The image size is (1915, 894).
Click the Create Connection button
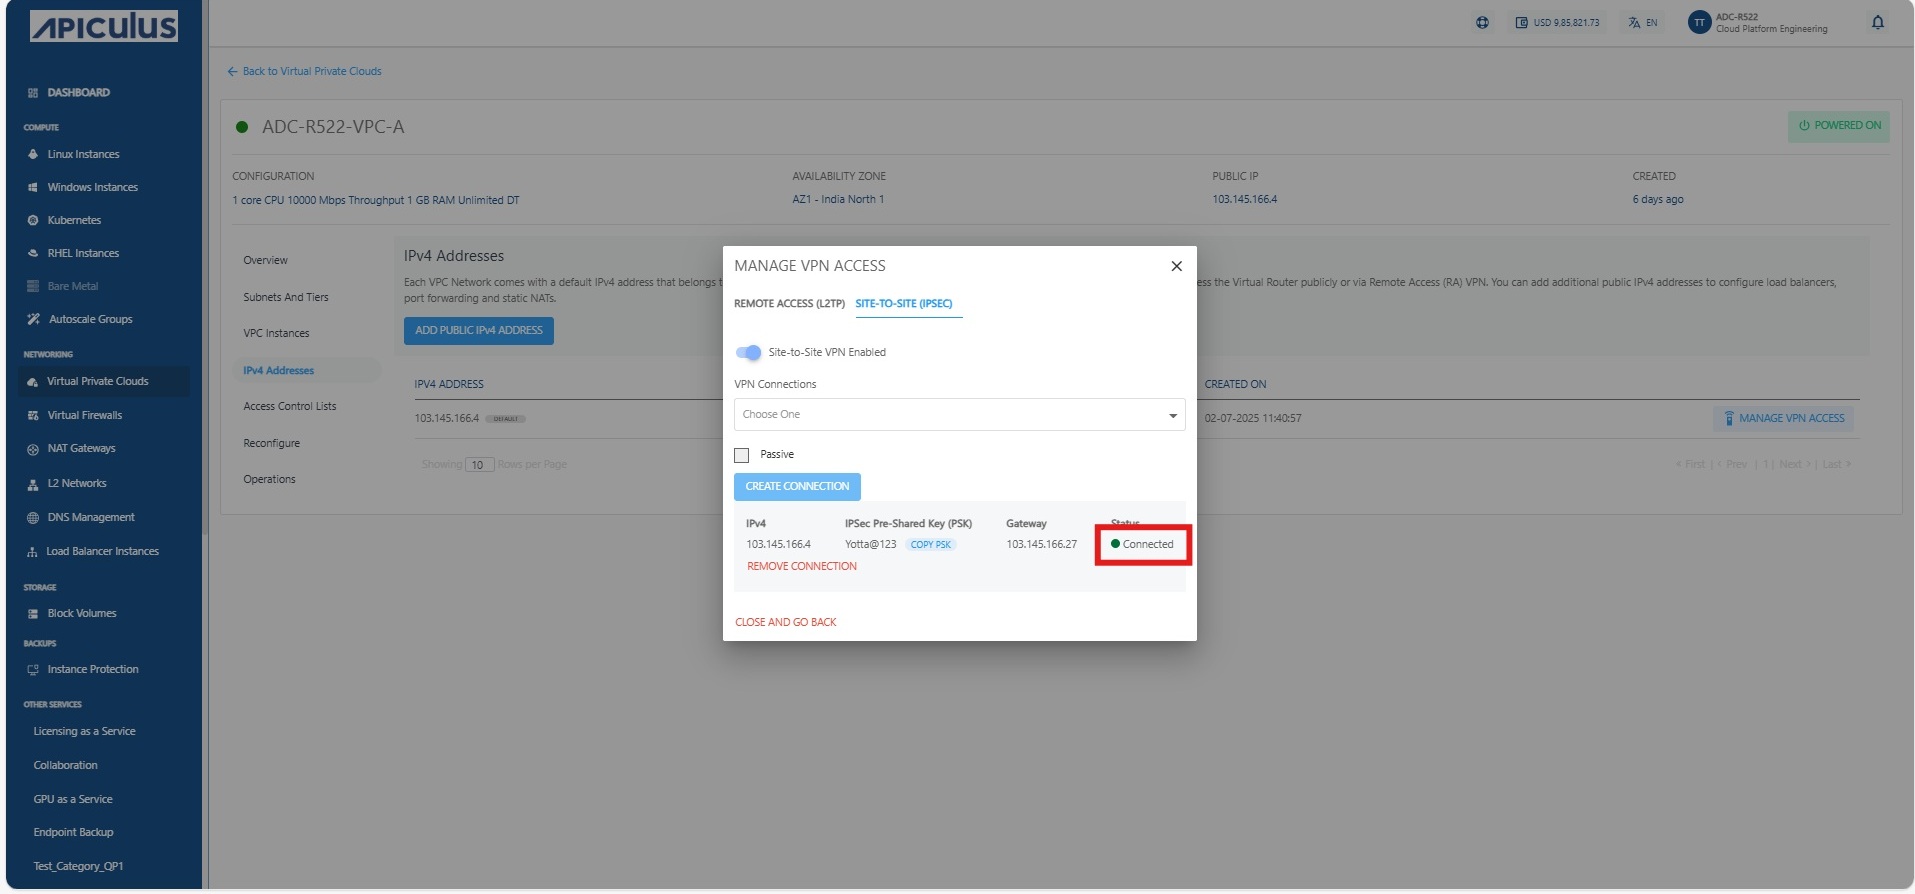(797, 486)
